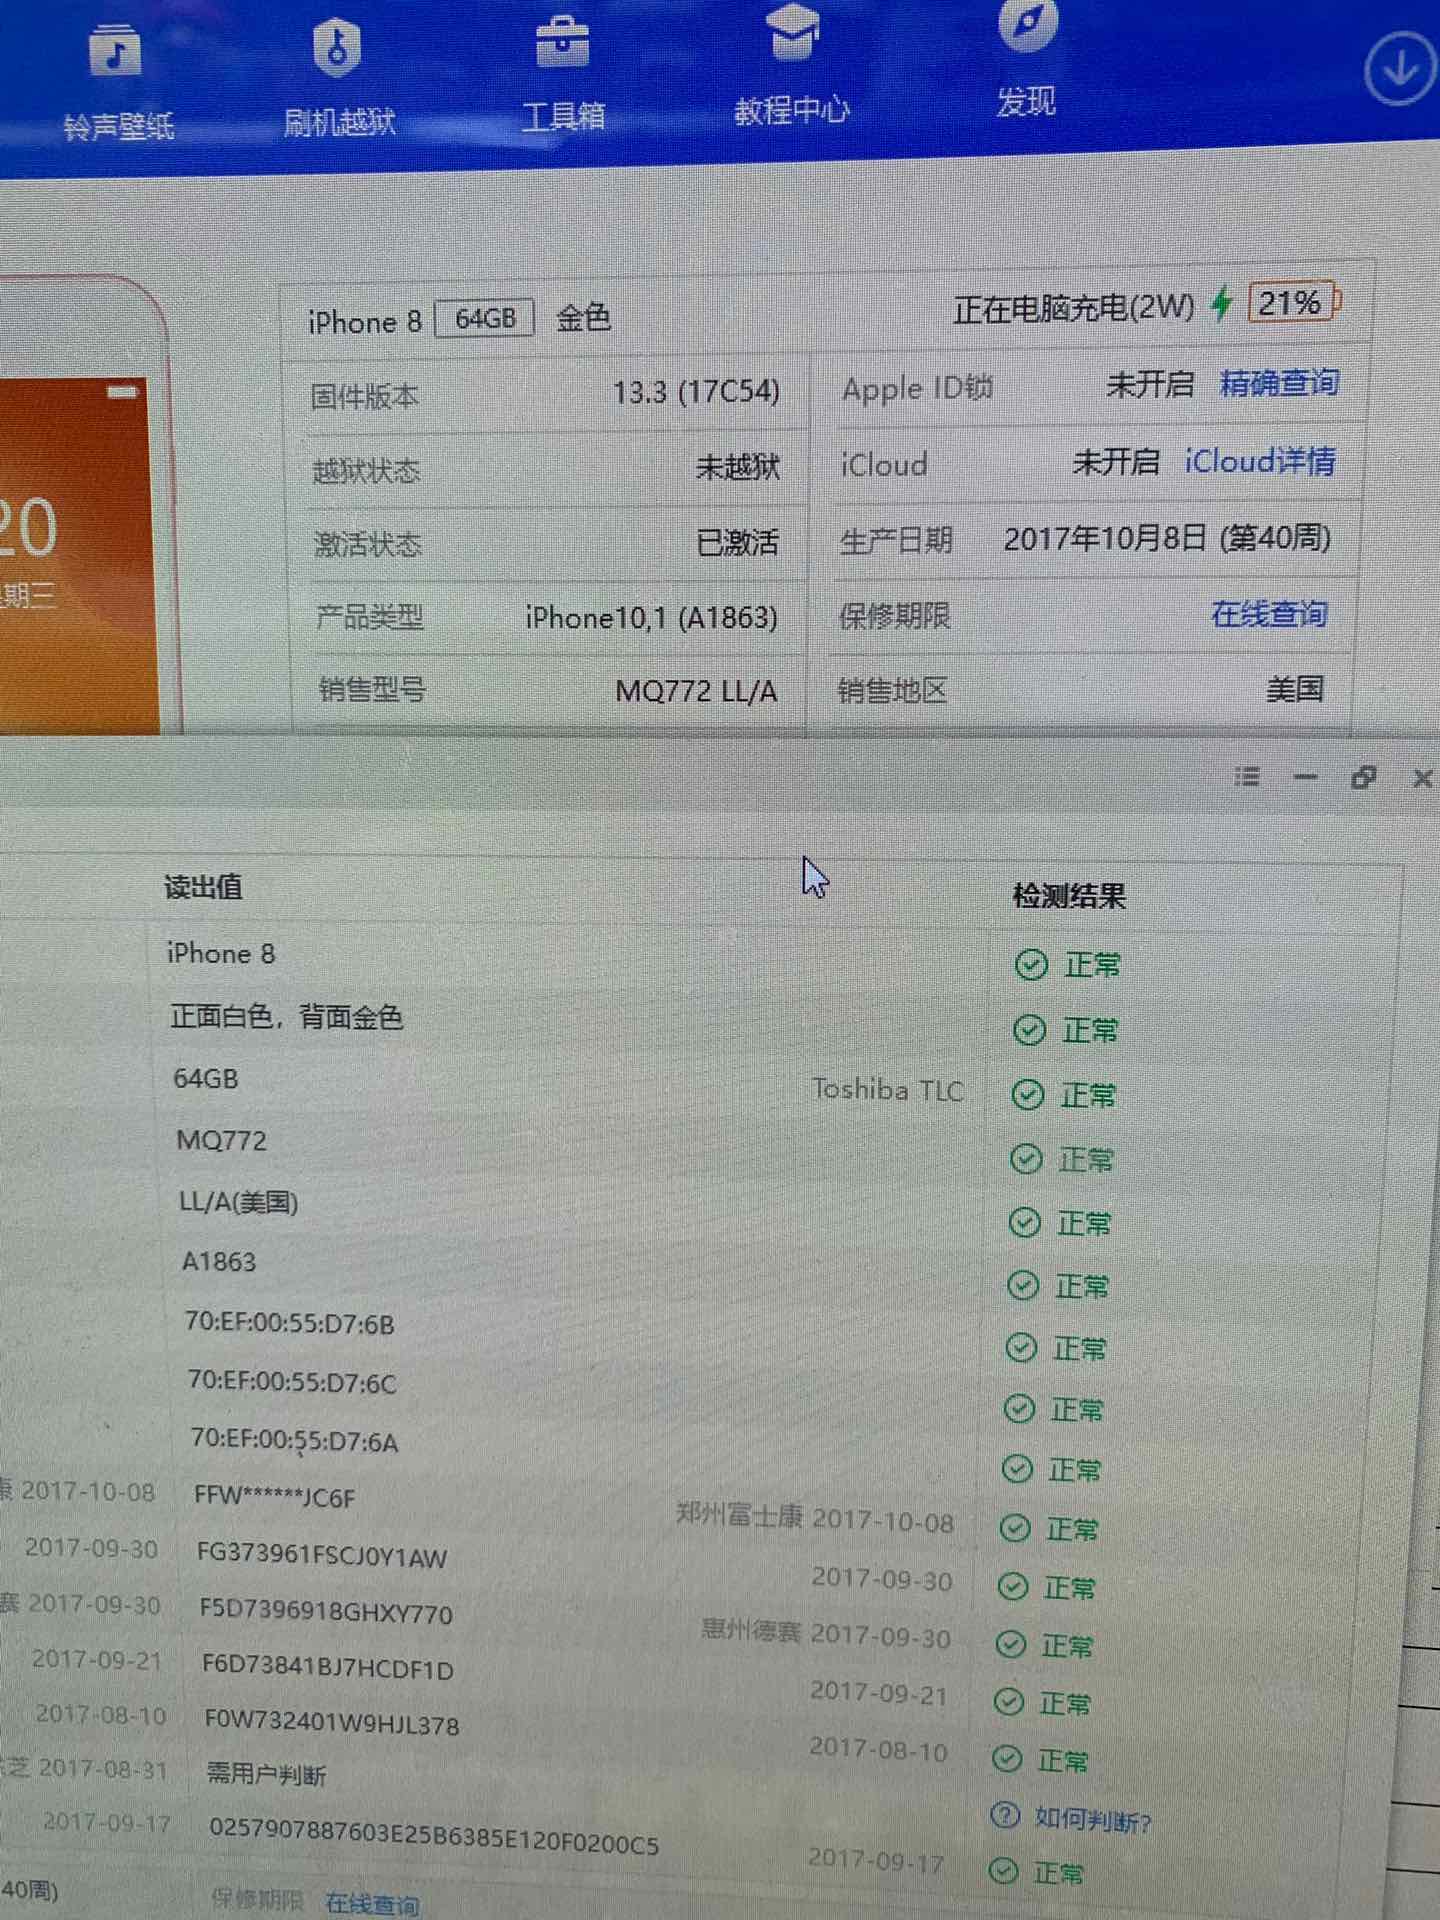Click the 正常 check icon in 70:EF:00:55:D7:6A row
The width and height of the screenshot is (1440, 1920).
coord(1016,1468)
